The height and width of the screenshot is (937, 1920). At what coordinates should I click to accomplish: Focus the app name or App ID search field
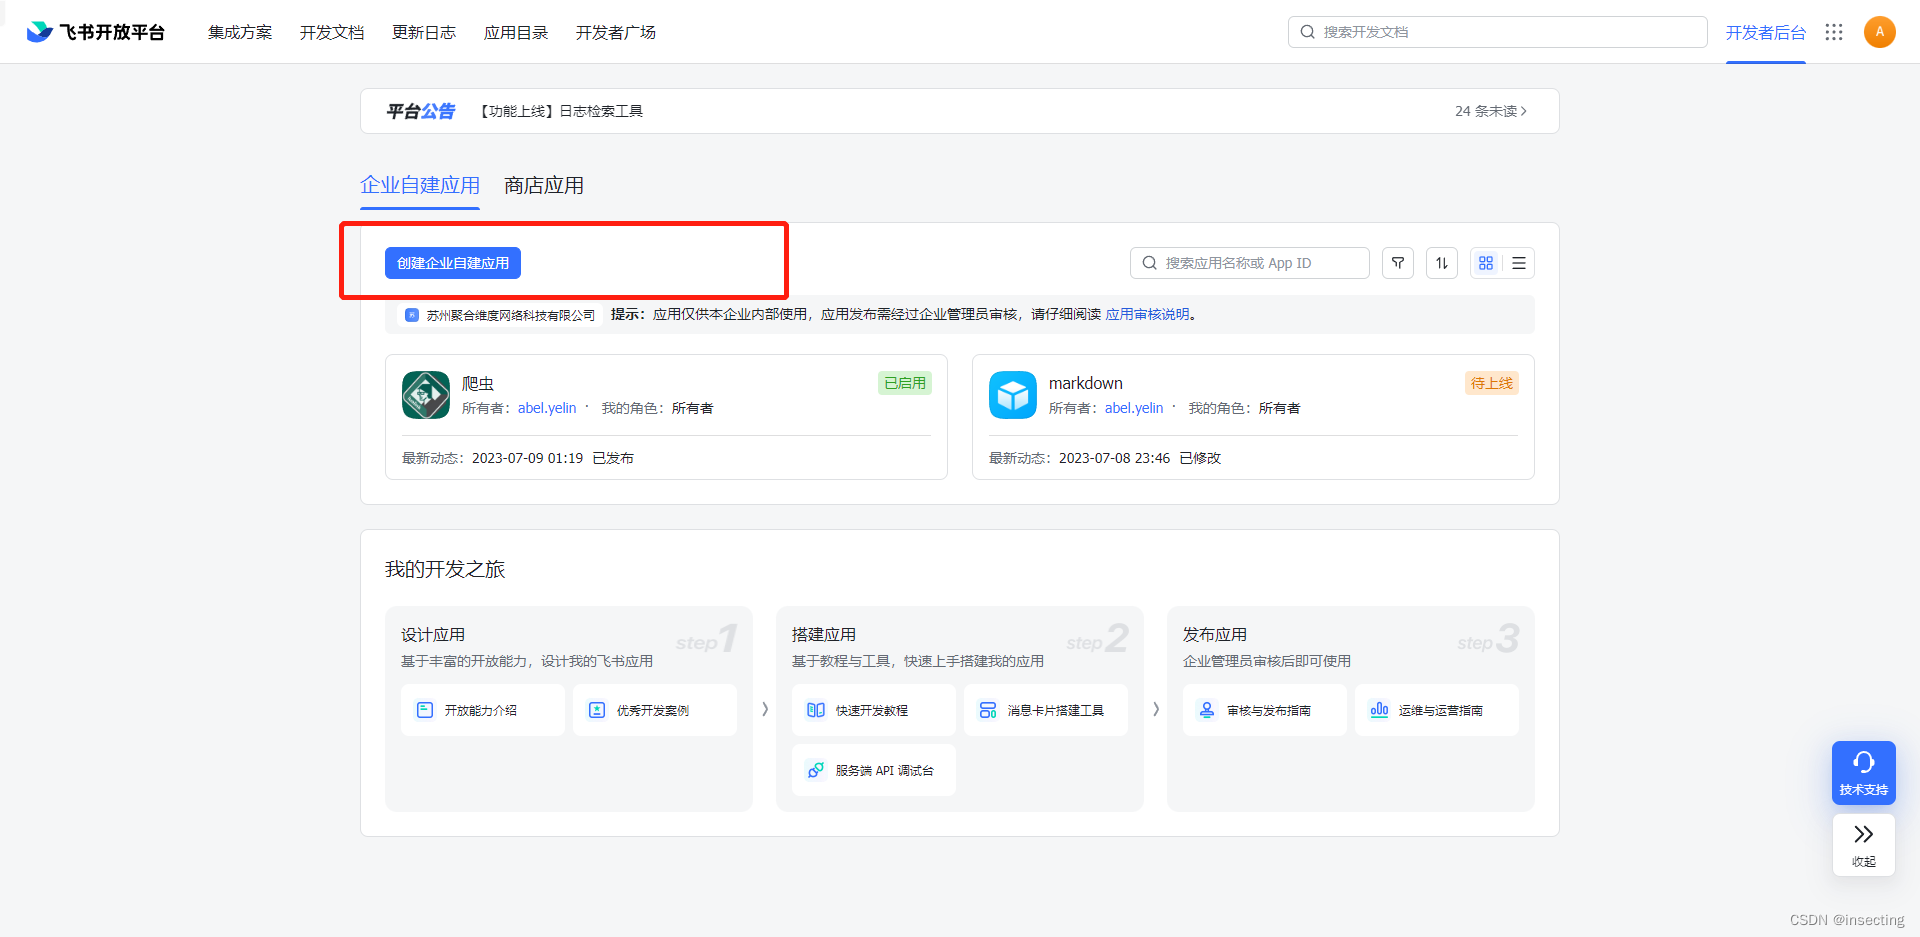1250,263
